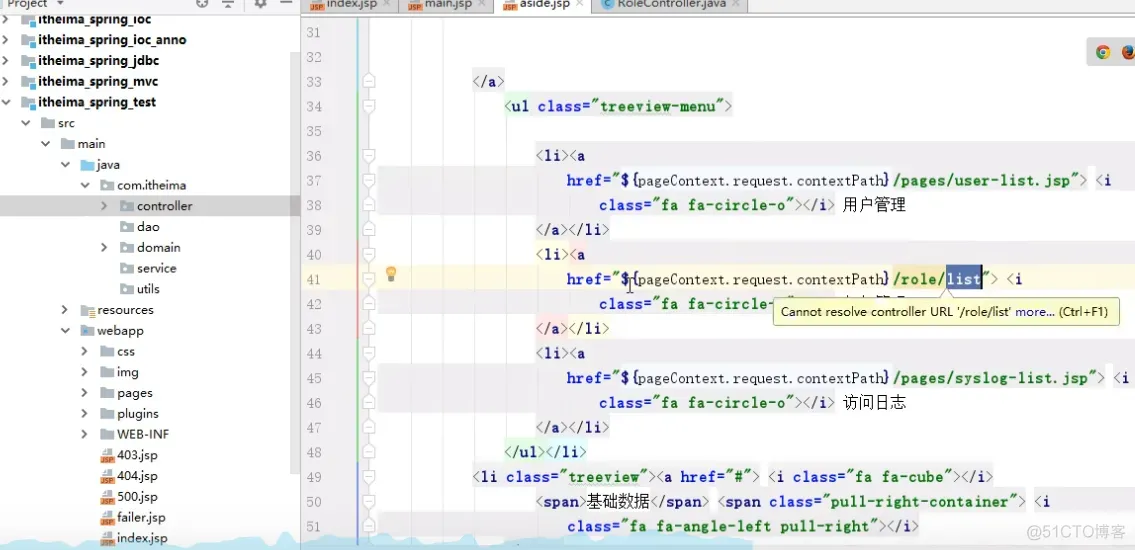Image resolution: width=1135 pixels, height=550 pixels.
Task: Click line number 50 in the gutter
Action: 314,502
